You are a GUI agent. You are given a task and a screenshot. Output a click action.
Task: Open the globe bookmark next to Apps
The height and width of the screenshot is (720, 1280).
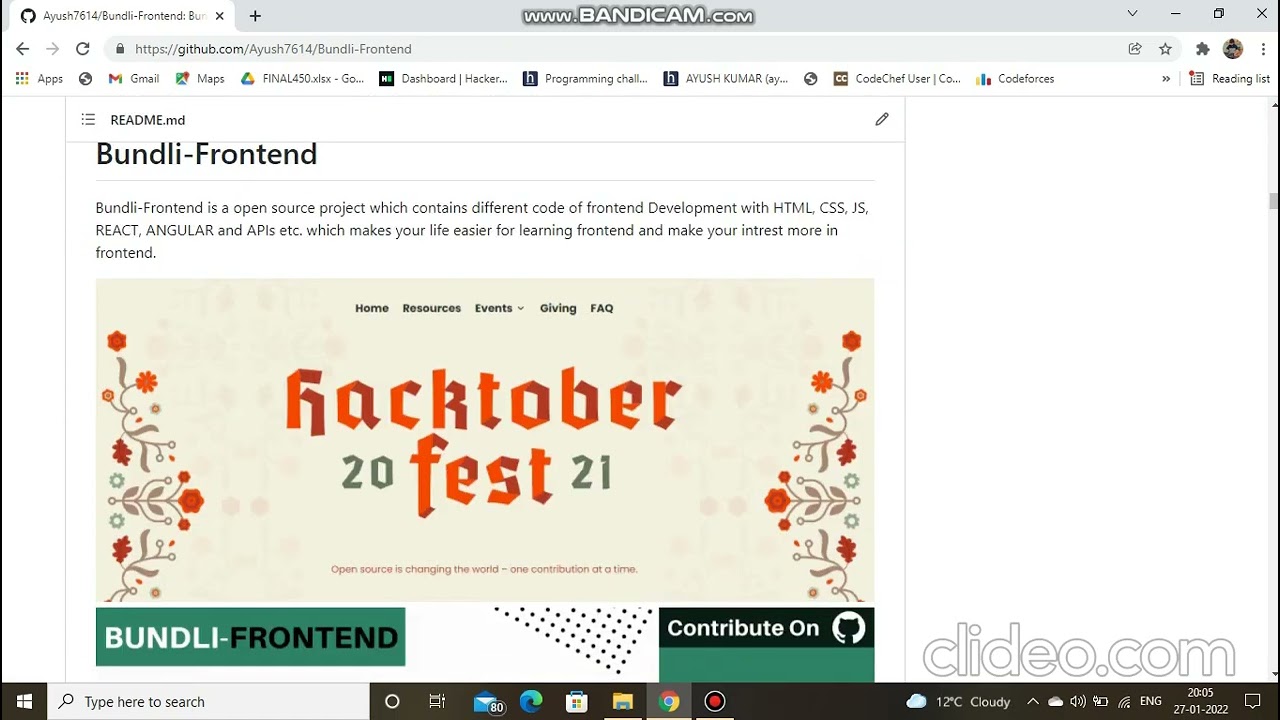point(85,78)
